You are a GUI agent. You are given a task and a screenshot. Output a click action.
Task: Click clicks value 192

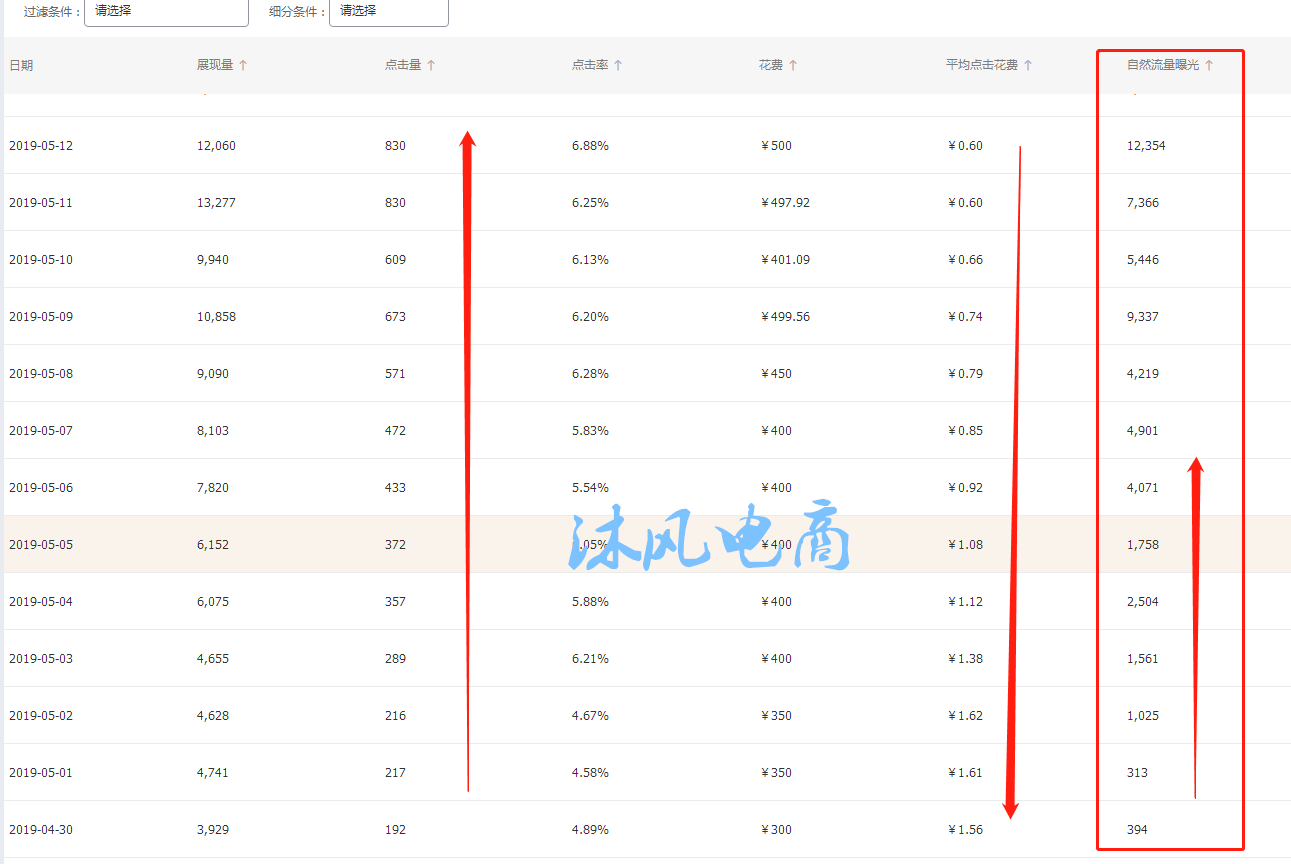tap(396, 830)
